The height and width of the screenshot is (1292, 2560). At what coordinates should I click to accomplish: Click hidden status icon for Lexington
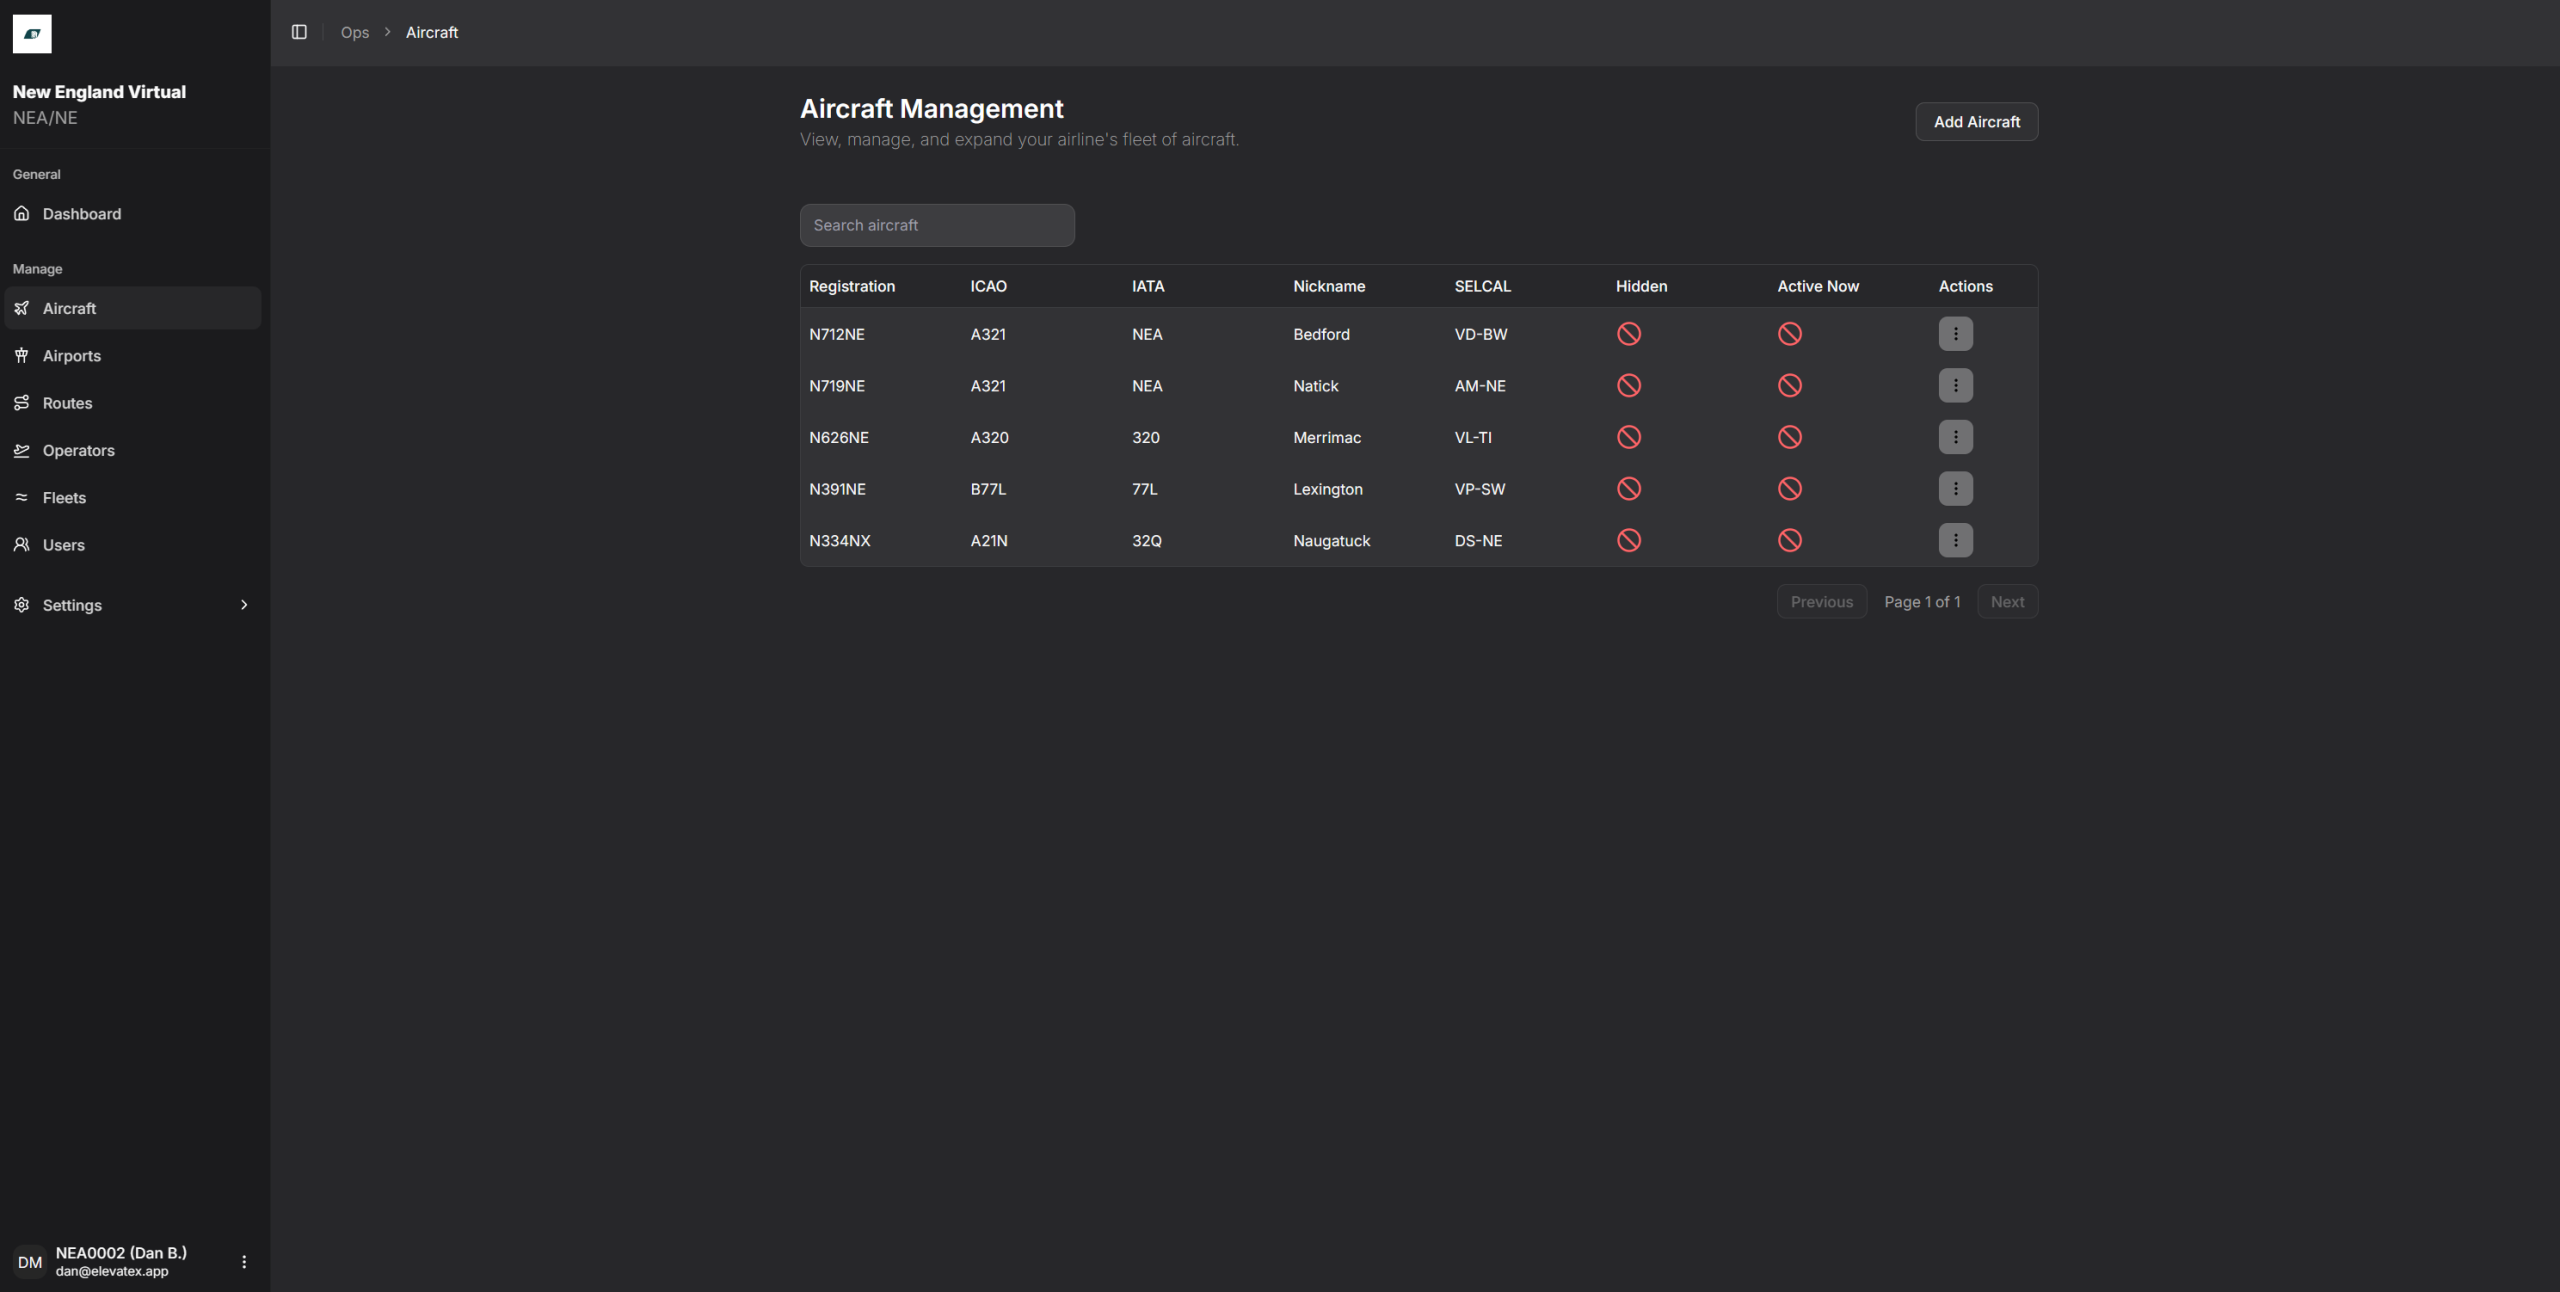(1628, 489)
